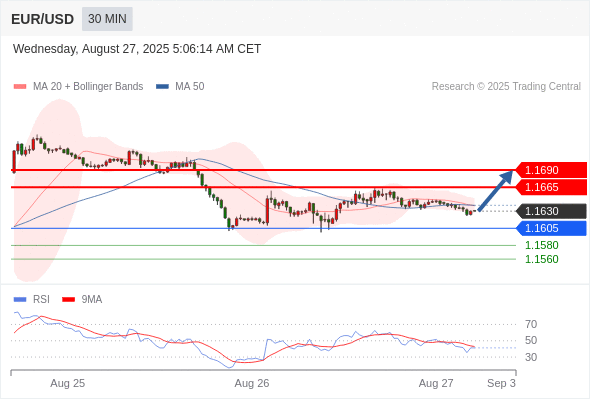590x400 pixels.
Task: Select the MA 50 legend label
Action: (x=190, y=87)
